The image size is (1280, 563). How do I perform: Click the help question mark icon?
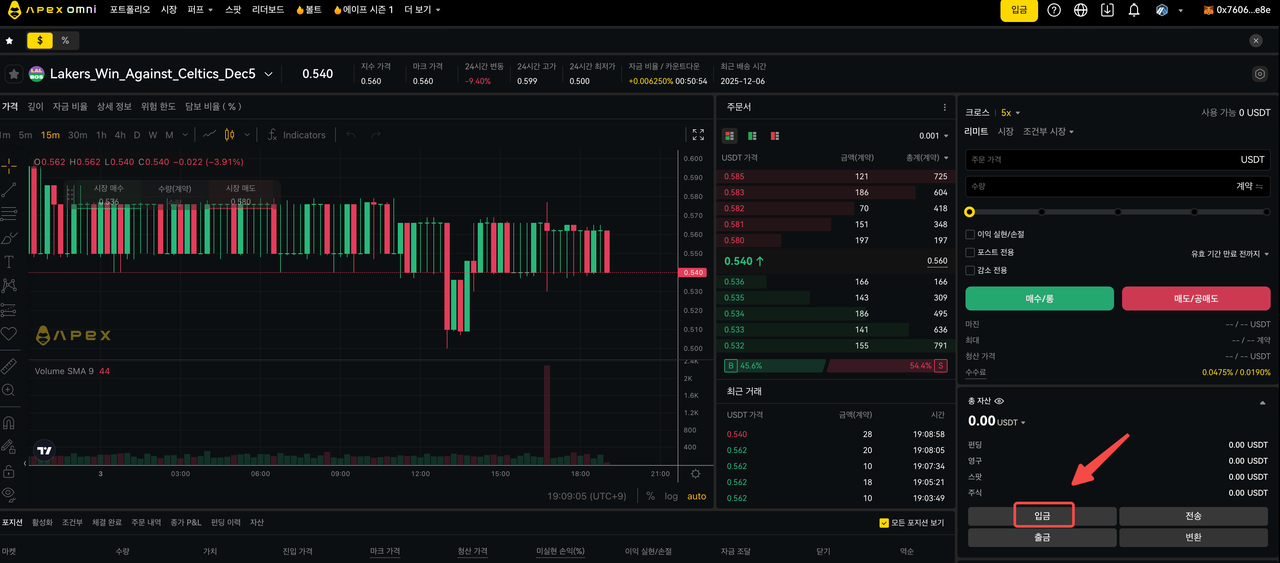tap(1054, 10)
